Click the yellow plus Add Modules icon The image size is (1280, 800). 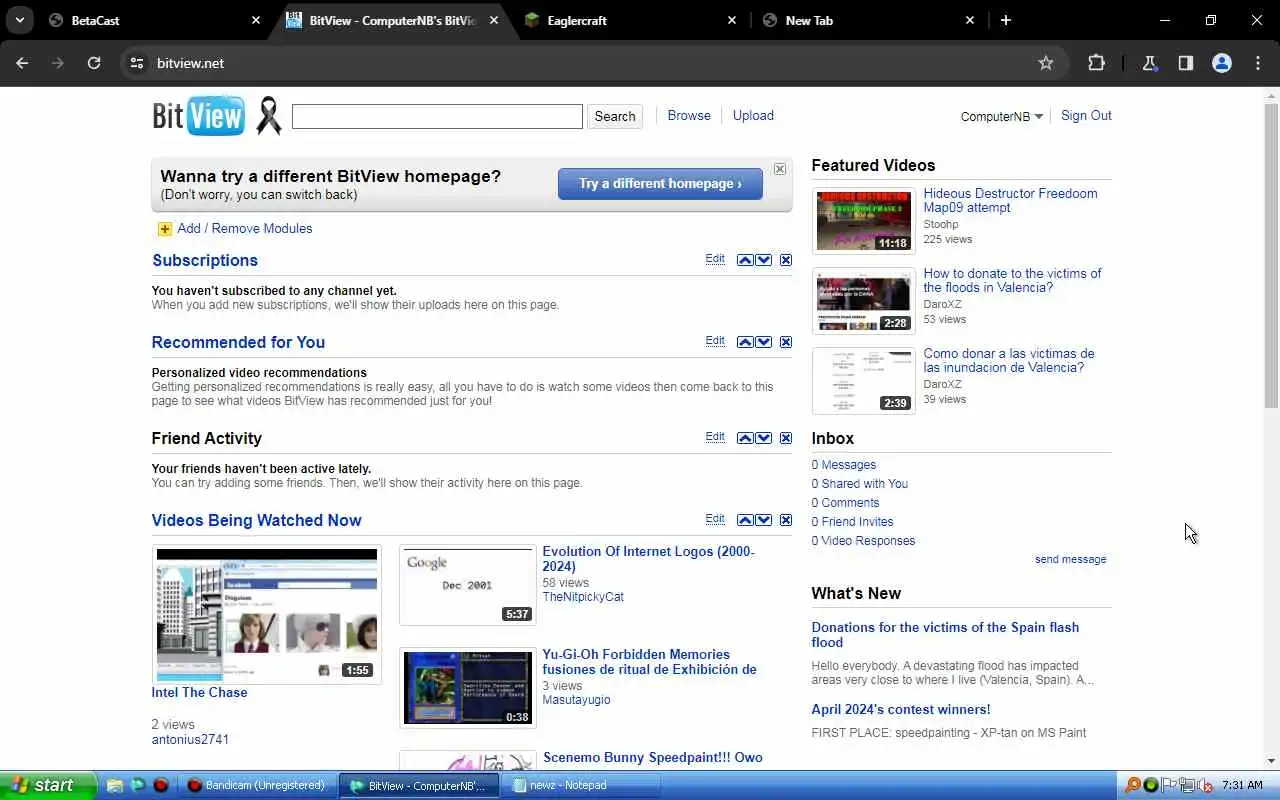[x=165, y=229]
